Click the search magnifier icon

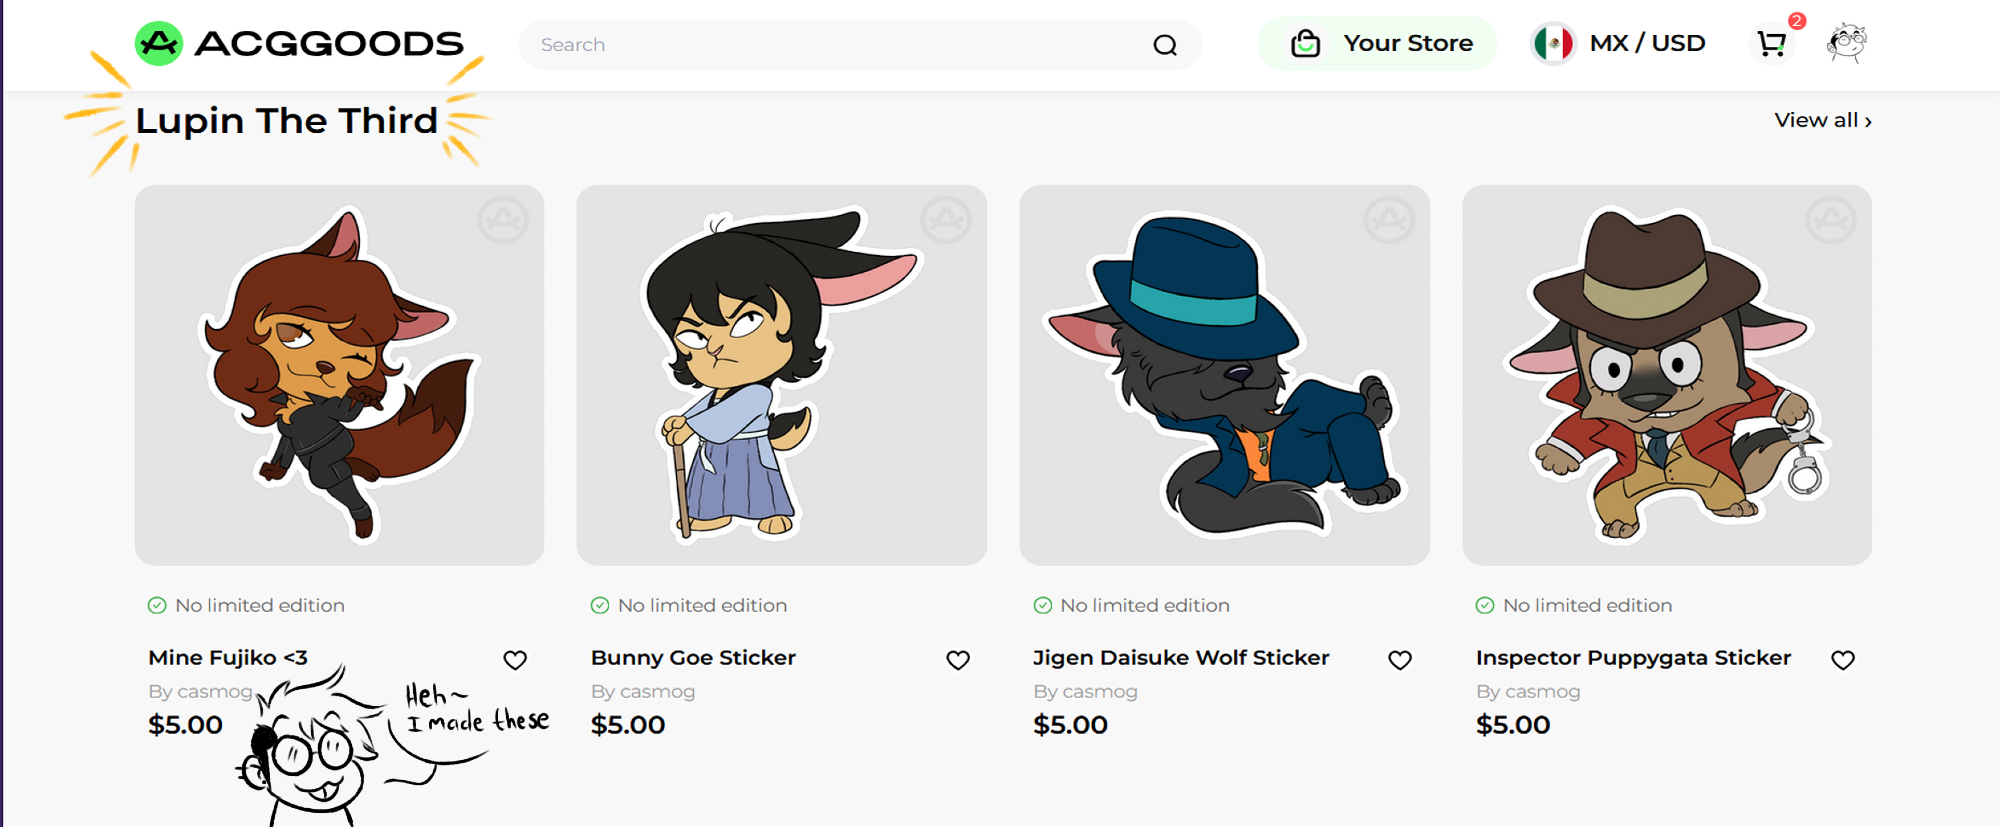[1165, 45]
